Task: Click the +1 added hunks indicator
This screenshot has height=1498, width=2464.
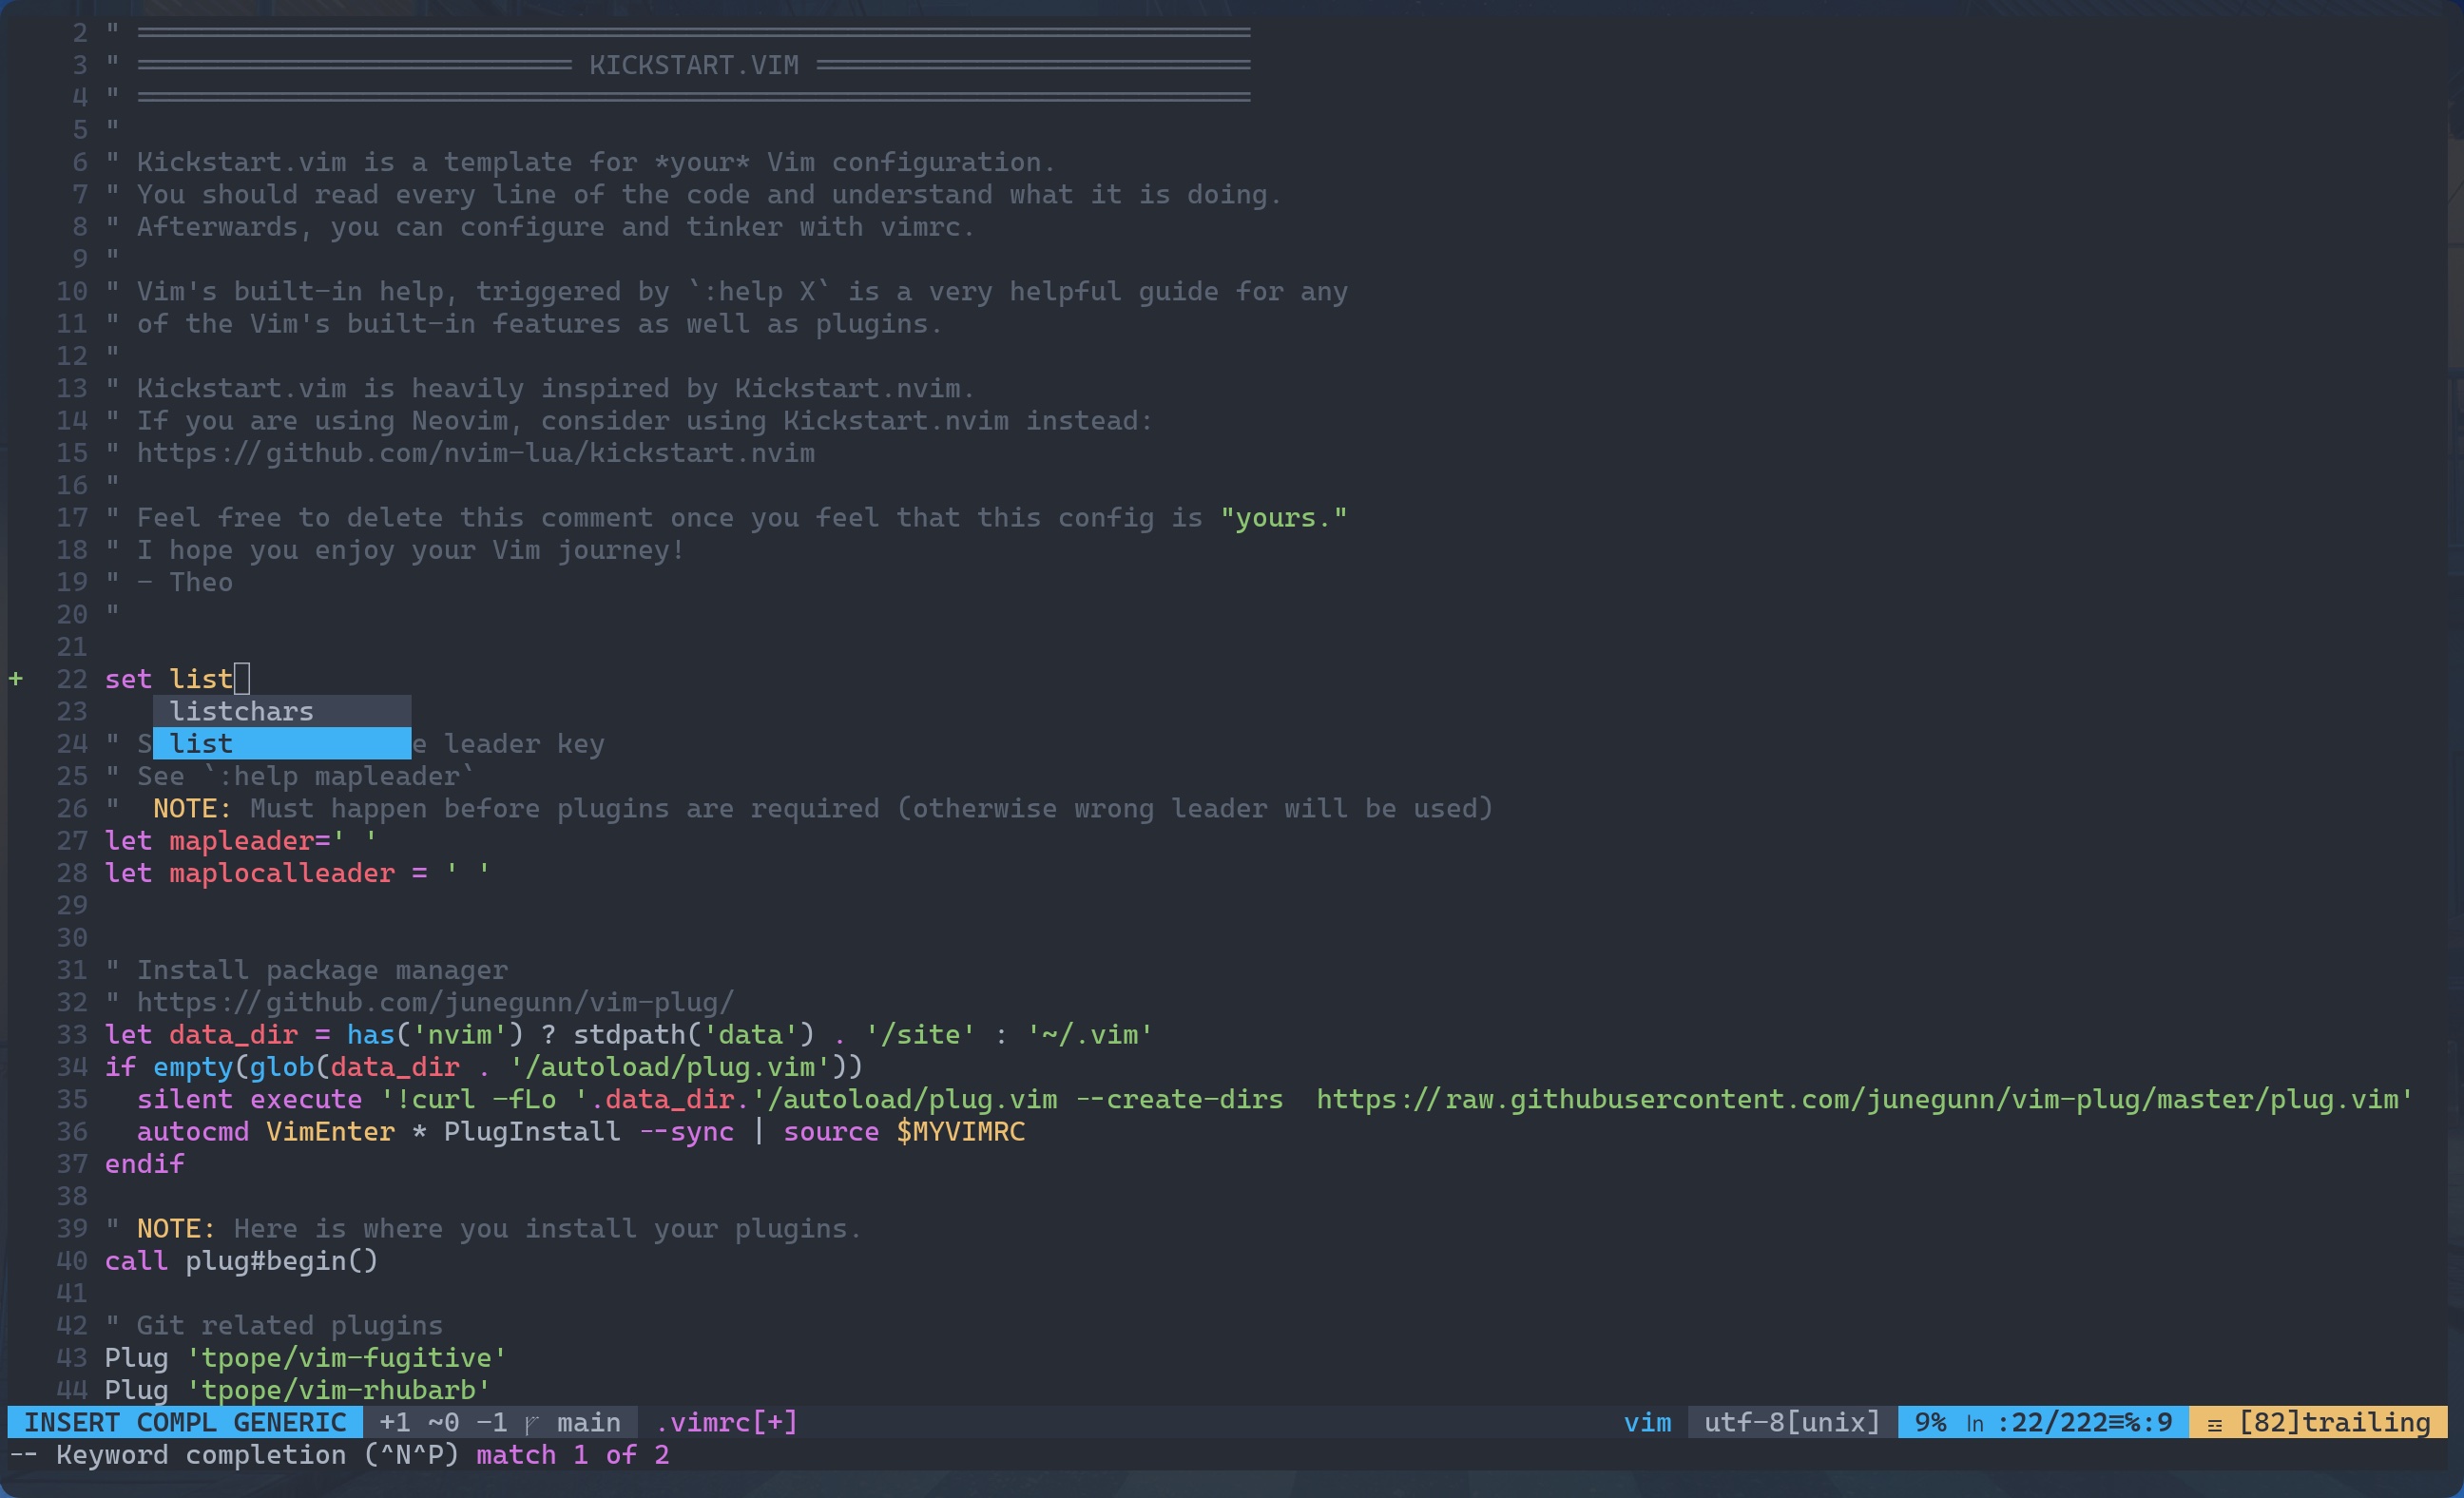Action: point(395,1422)
